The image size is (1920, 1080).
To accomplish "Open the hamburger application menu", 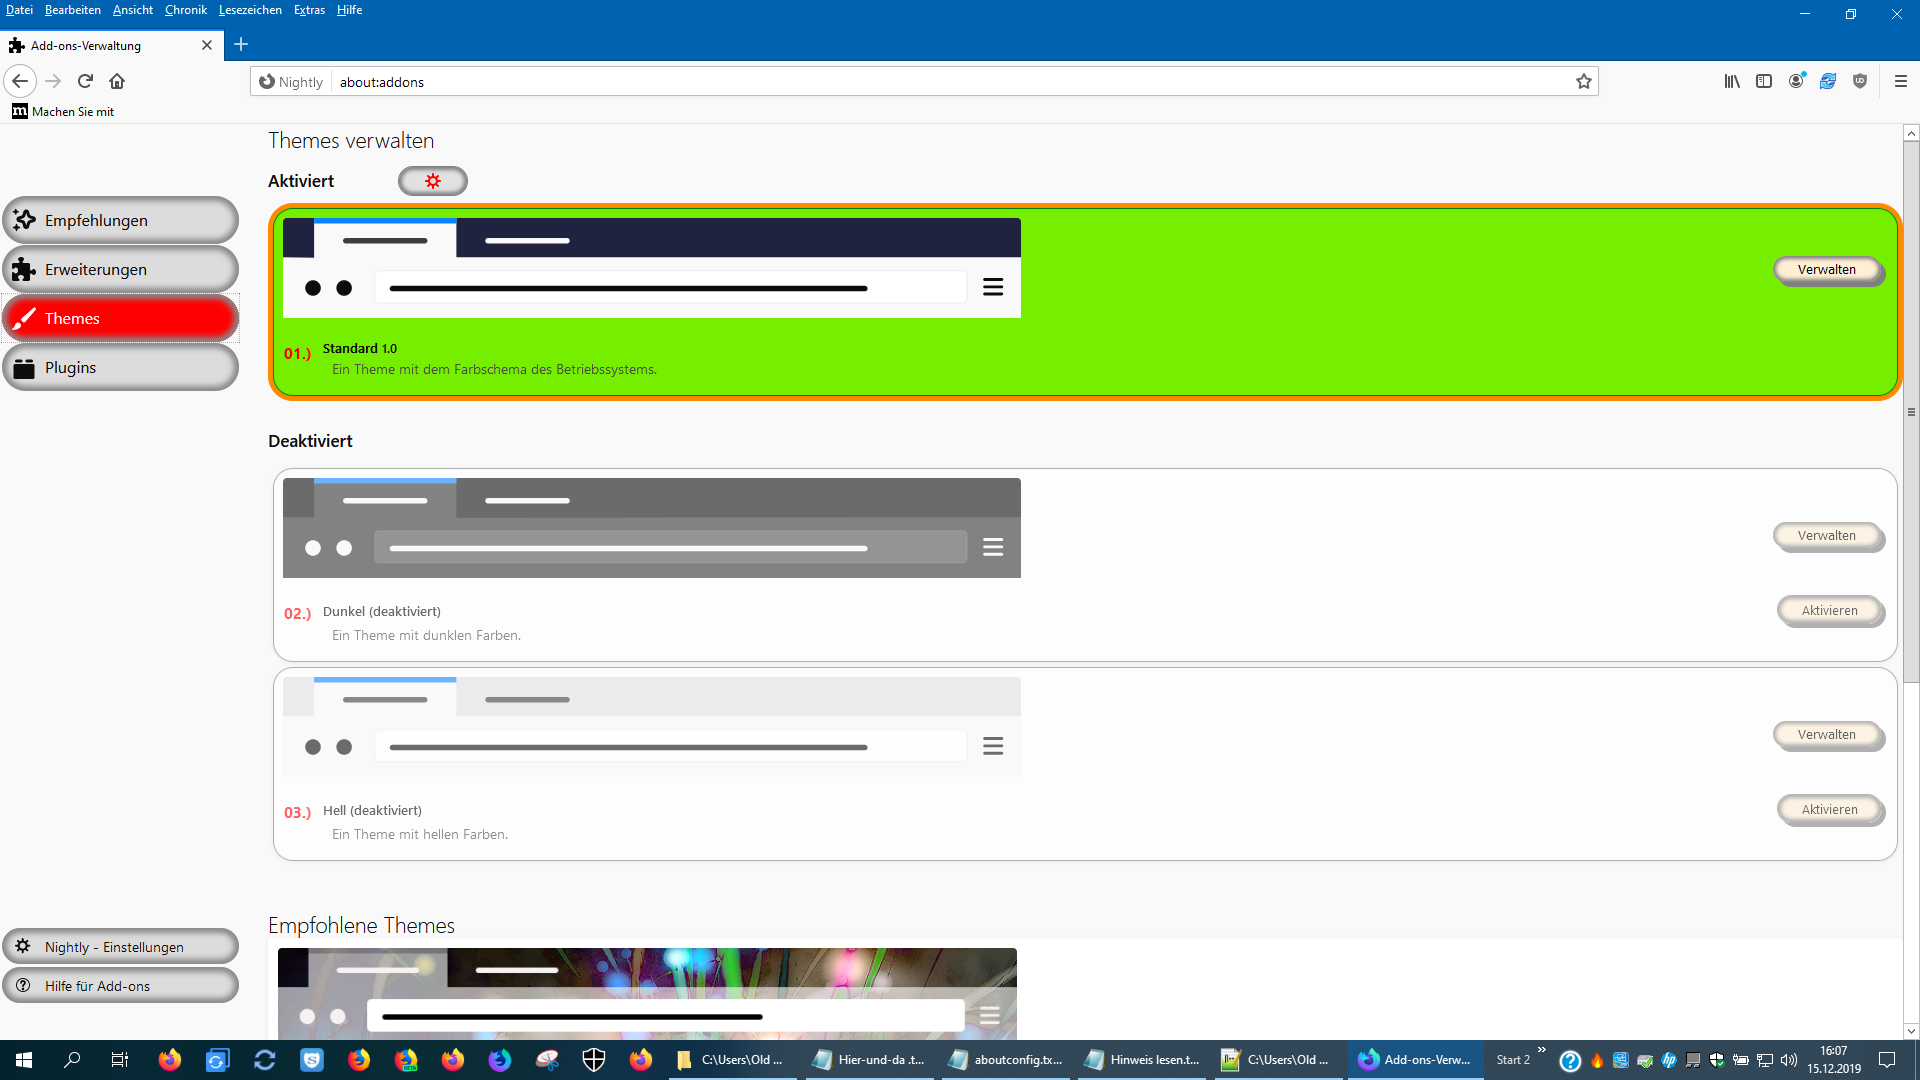I will (x=1901, y=81).
